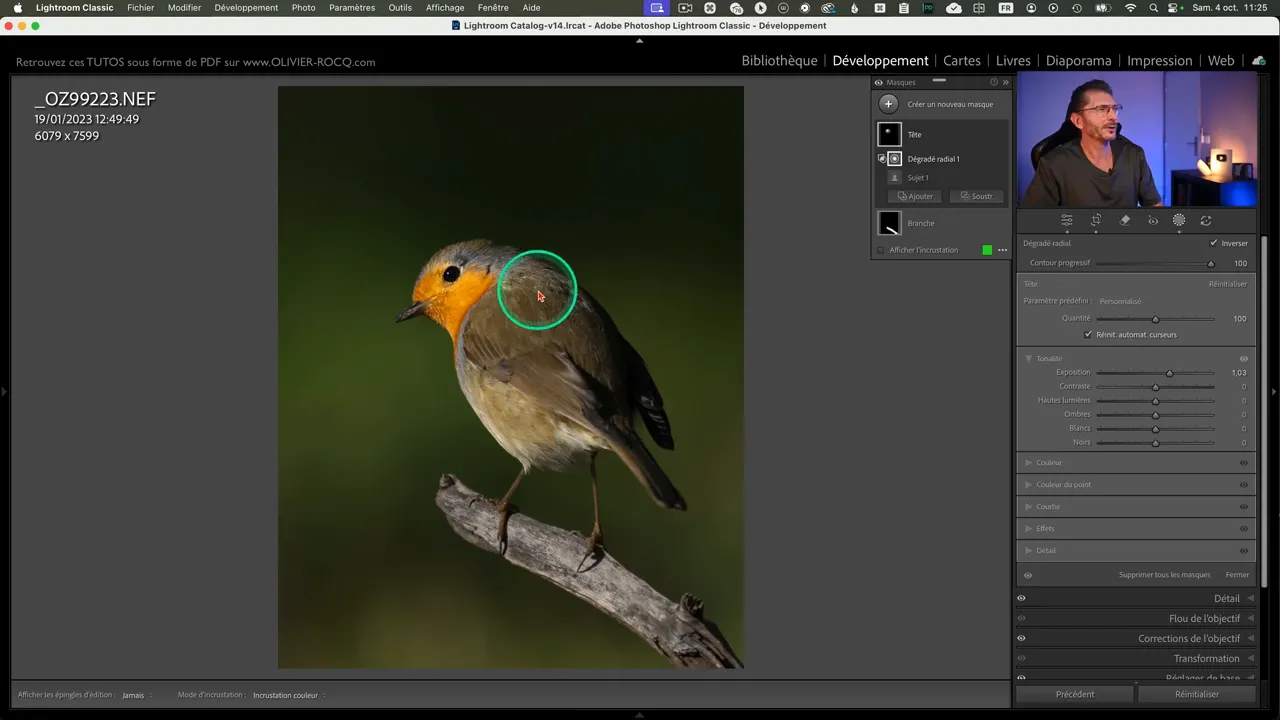Toggle Tonalité section visibility eye
The height and width of the screenshot is (720, 1280).
click(x=1244, y=359)
